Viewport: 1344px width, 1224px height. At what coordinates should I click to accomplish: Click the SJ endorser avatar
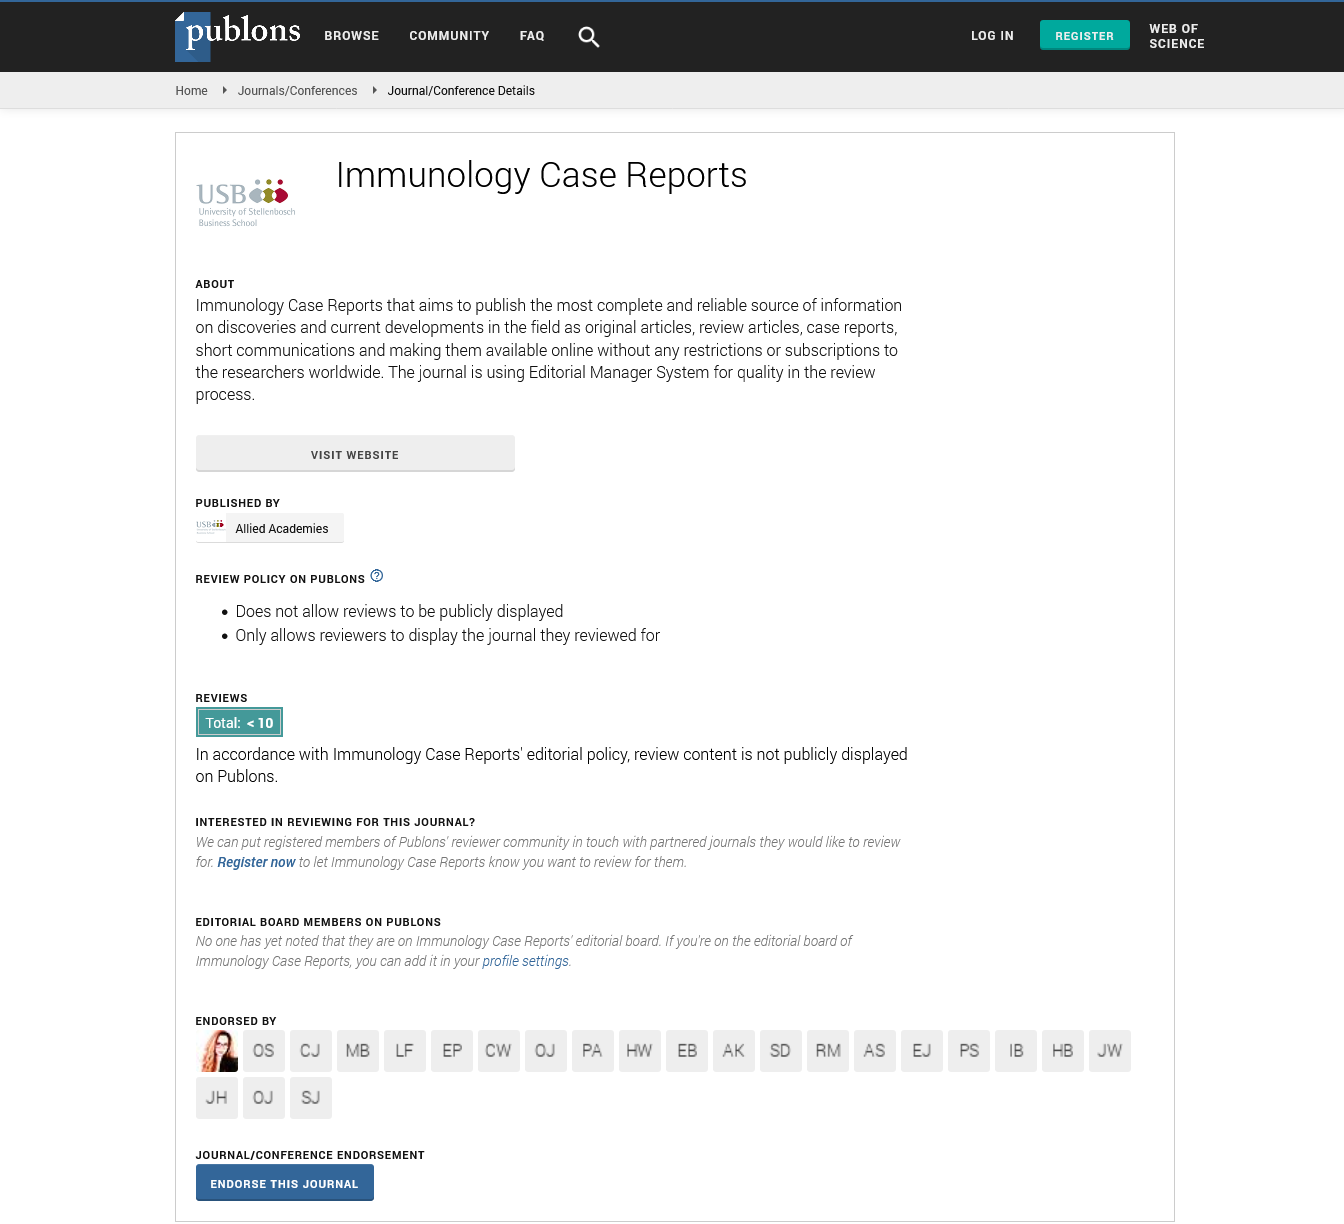pyautogui.click(x=311, y=1098)
